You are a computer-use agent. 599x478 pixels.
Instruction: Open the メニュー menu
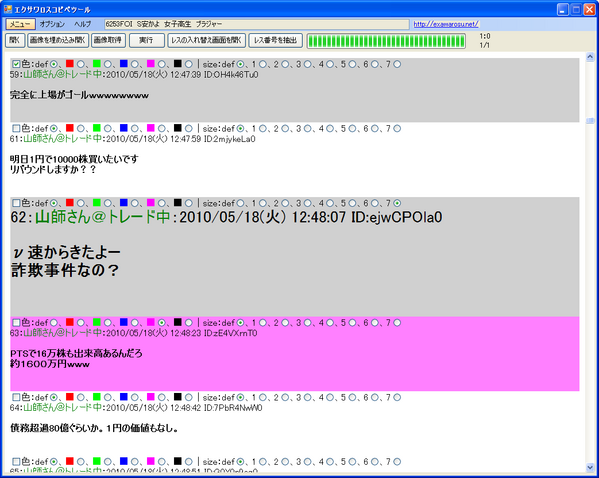(20, 24)
